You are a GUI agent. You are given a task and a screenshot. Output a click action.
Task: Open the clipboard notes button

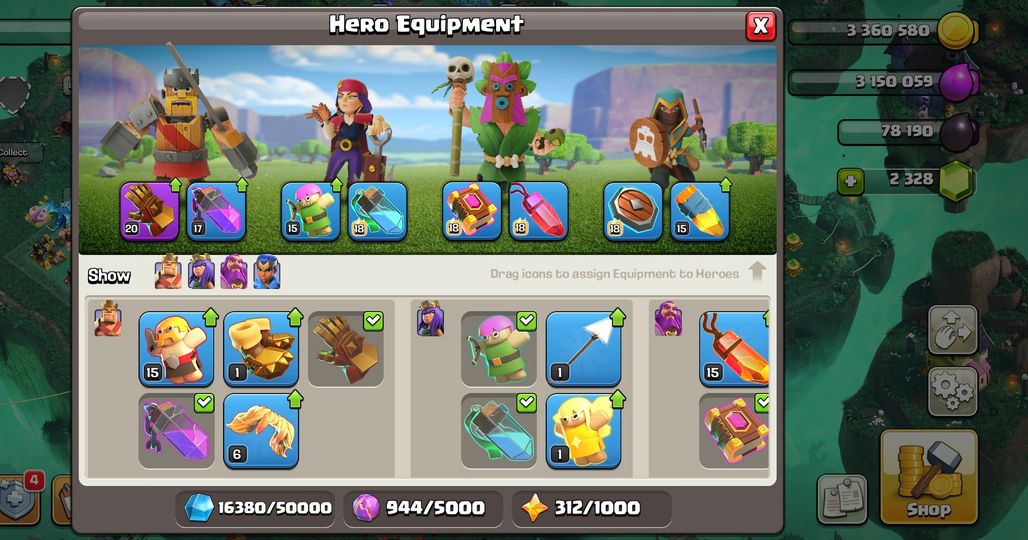point(842,499)
